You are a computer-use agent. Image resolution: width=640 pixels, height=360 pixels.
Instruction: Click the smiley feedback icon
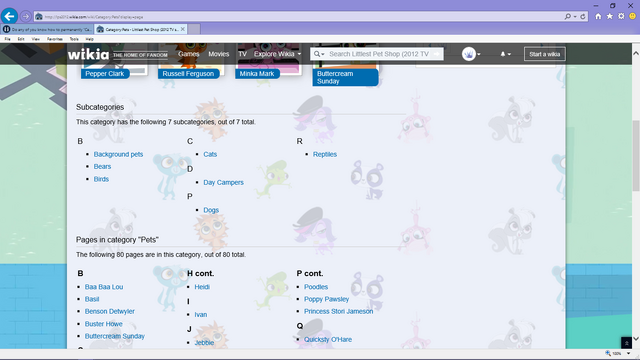click(633, 16)
